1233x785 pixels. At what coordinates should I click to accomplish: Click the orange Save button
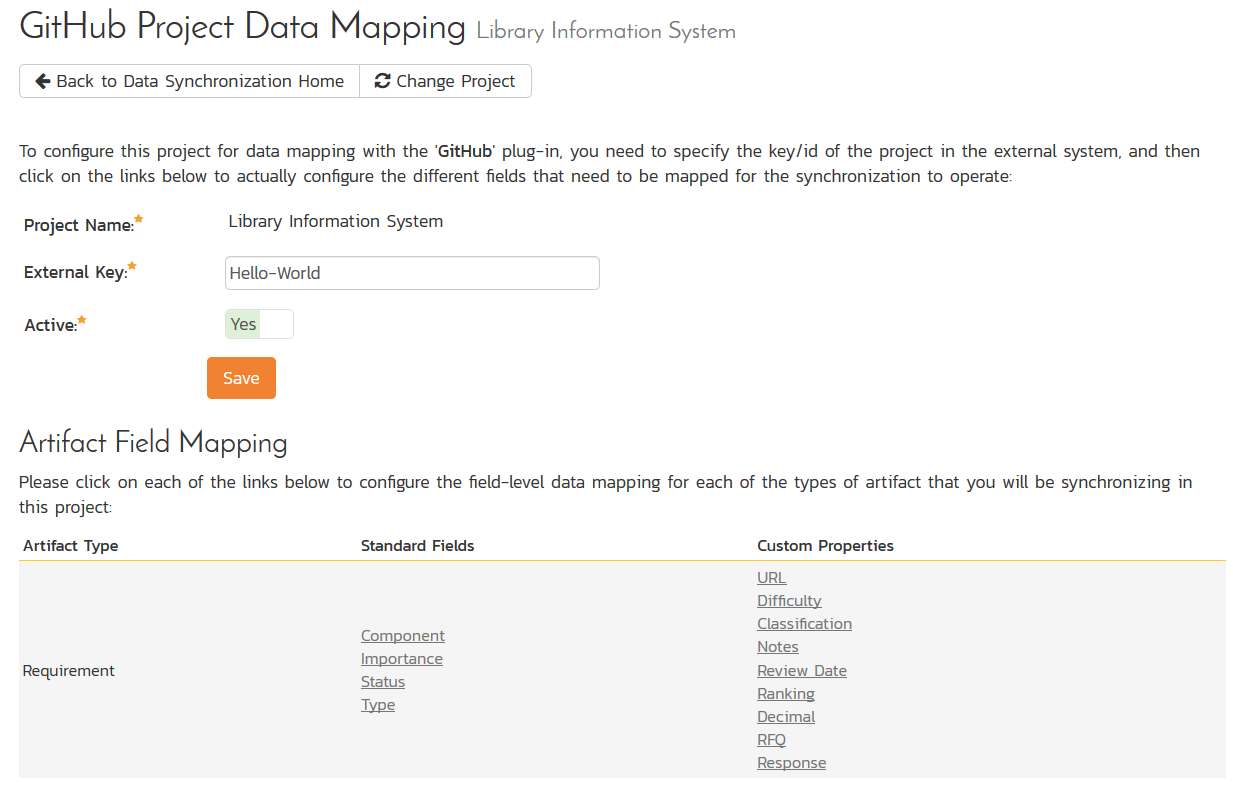click(x=241, y=378)
